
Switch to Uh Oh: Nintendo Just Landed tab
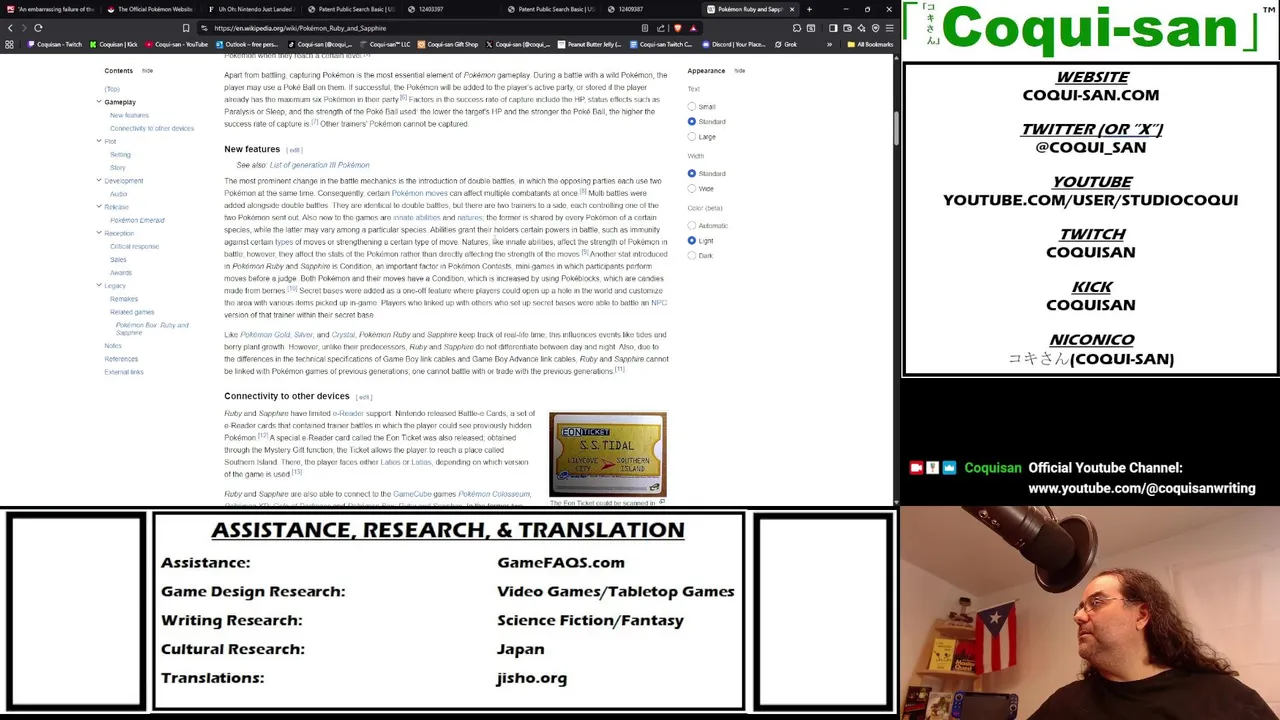[250, 9]
